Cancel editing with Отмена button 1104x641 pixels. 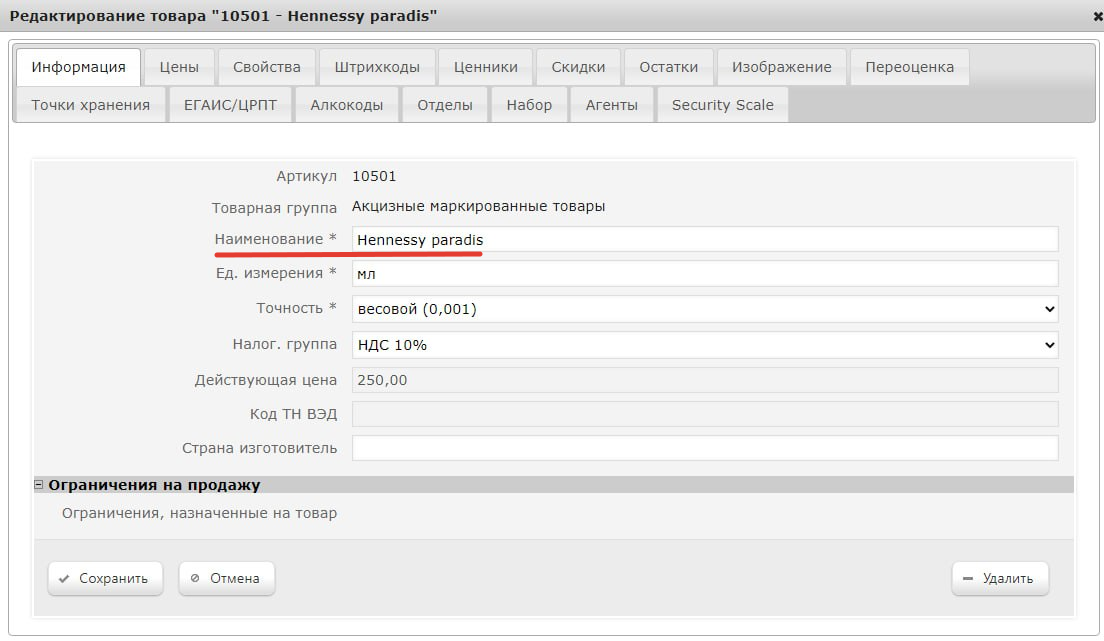pyautogui.click(x=226, y=578)
